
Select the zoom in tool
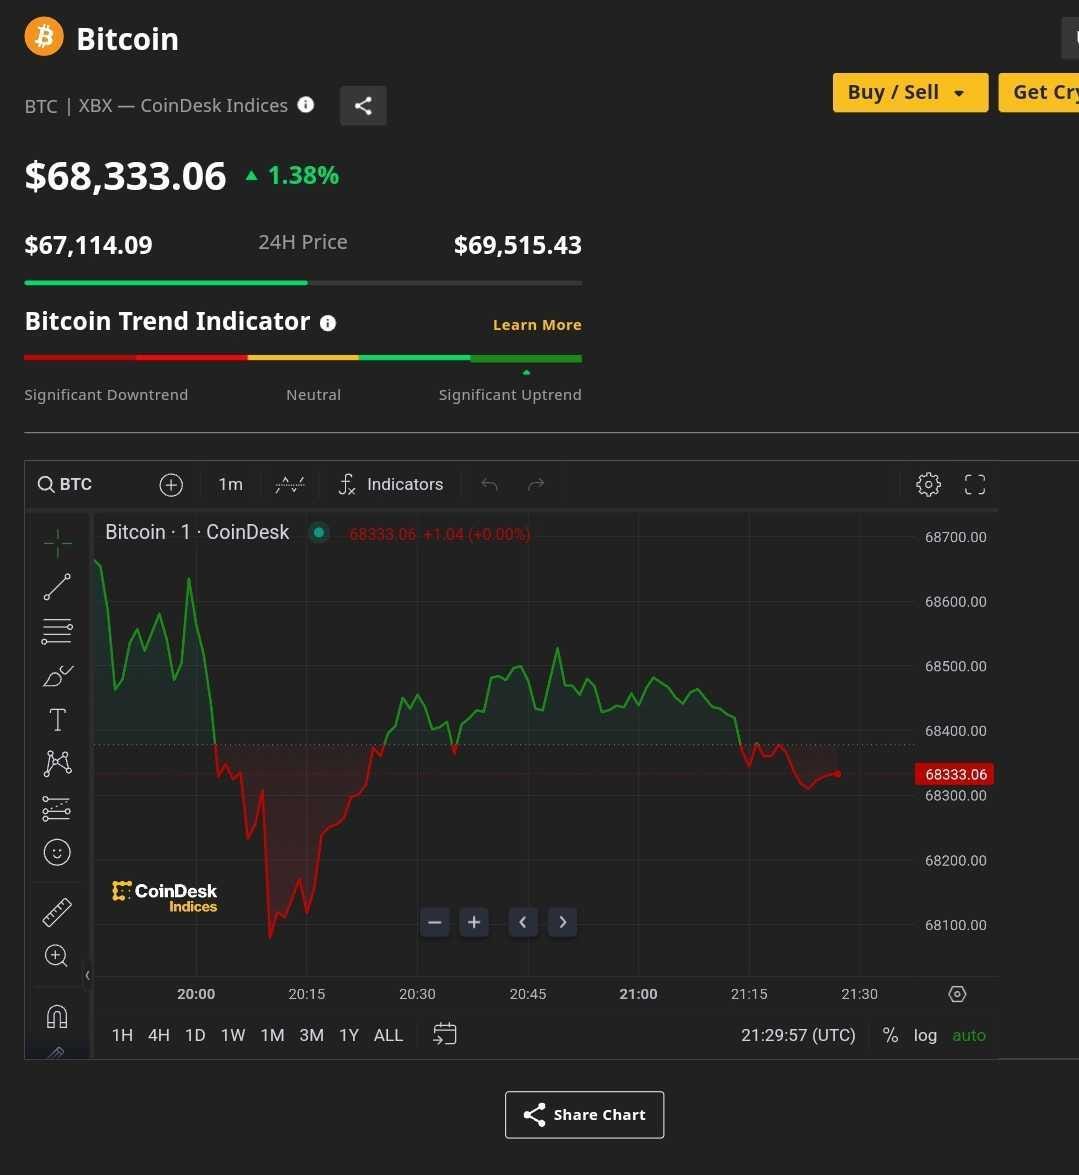point(58,955)
